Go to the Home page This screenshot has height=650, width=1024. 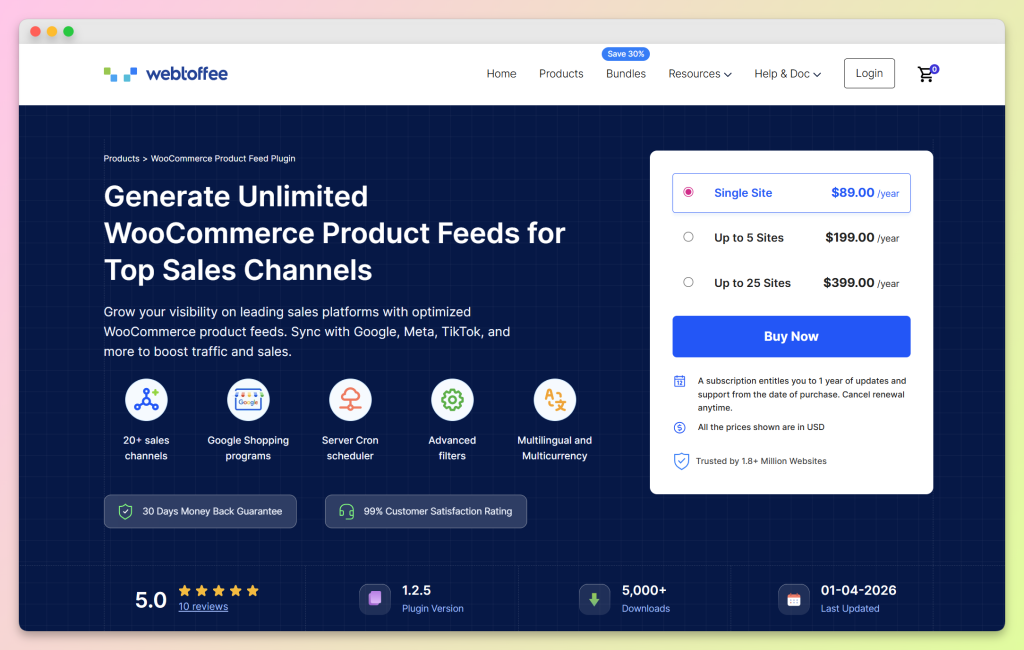pyautogui.click(x=501, y=74)
